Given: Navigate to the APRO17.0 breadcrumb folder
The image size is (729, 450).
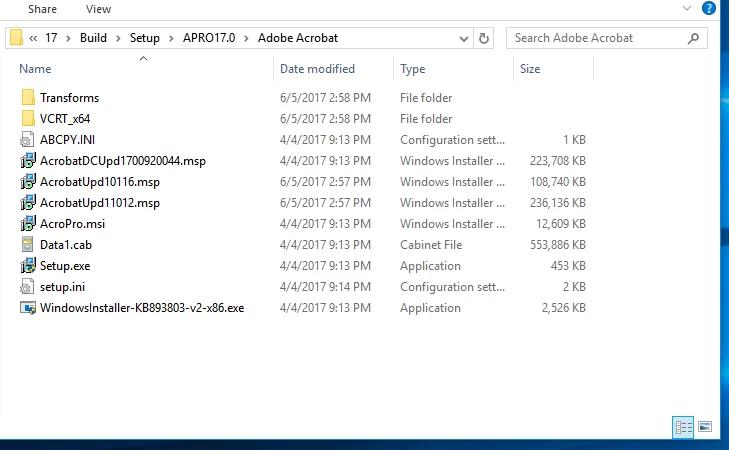Looking at the screenshot, I should coord(209,38).
